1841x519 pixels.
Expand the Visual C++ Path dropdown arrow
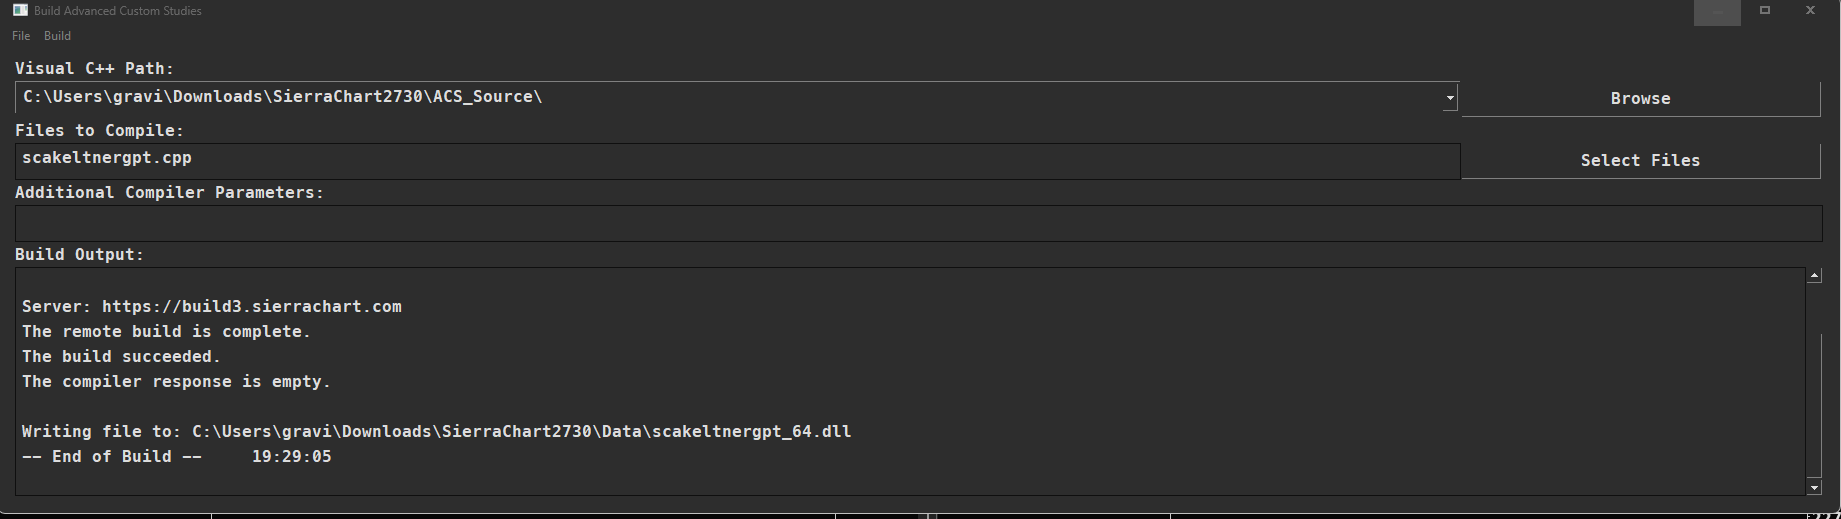point(1449,98)
